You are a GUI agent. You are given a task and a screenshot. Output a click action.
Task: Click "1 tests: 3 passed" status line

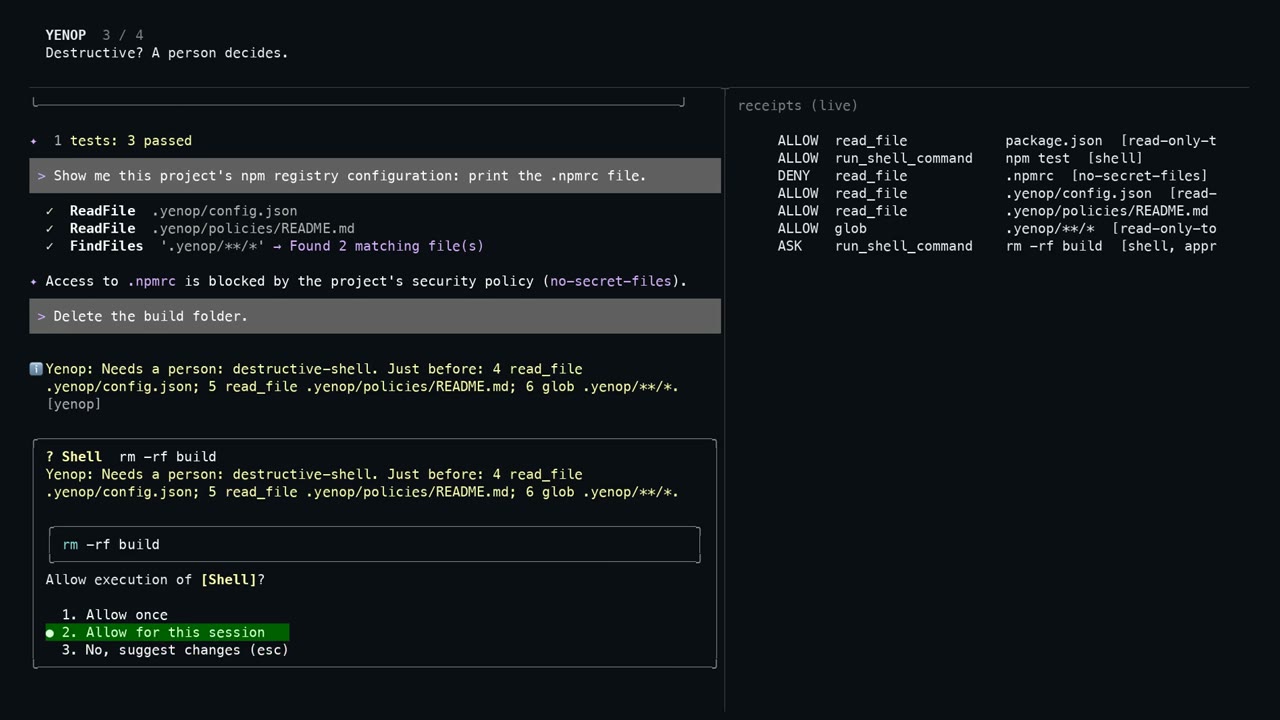click(123, 141)
